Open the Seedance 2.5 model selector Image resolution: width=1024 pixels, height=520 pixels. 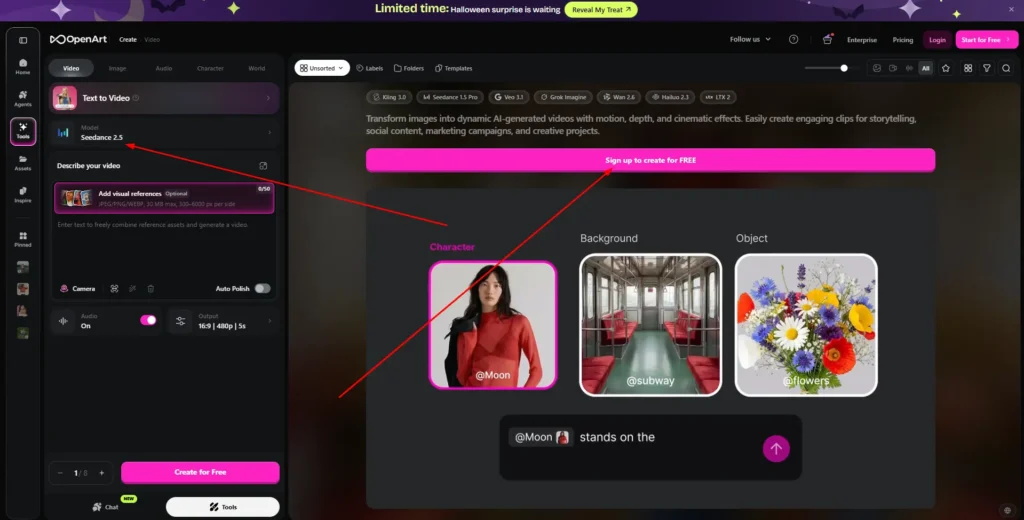pos(165,133)
